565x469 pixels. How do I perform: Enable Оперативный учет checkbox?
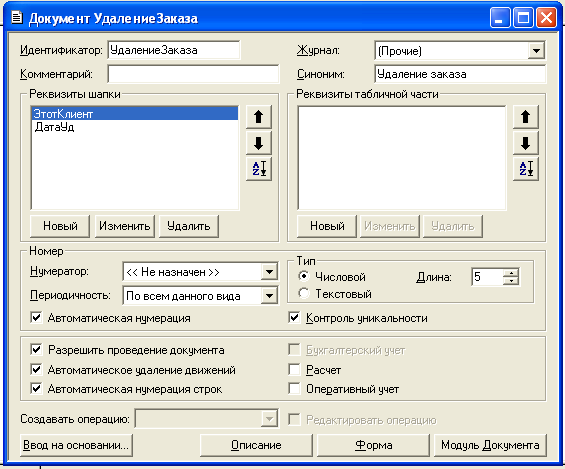294,389
